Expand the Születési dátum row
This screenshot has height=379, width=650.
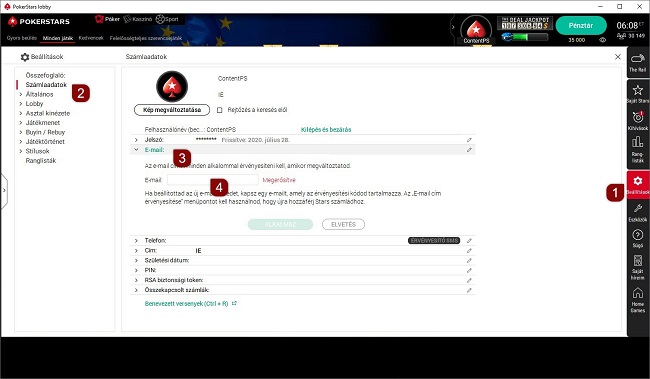point(136,260)
